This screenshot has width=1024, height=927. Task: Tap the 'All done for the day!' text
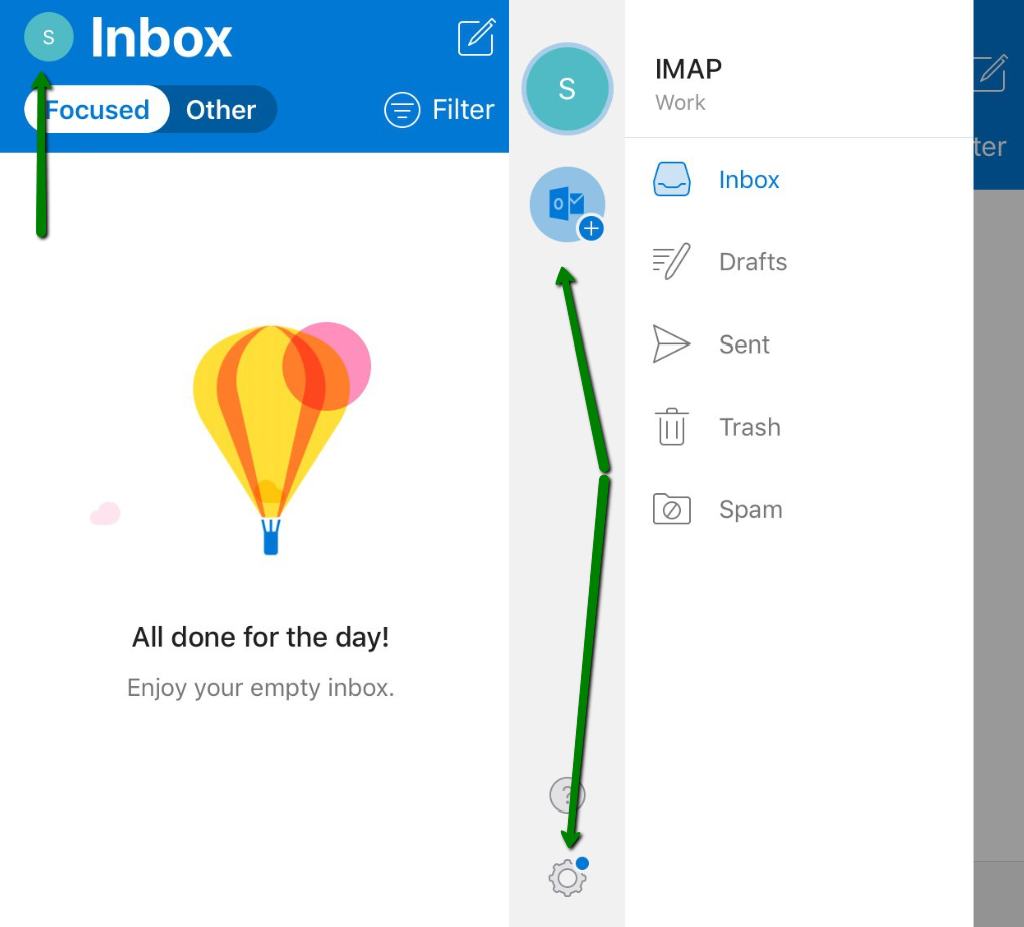coord(261,637)
